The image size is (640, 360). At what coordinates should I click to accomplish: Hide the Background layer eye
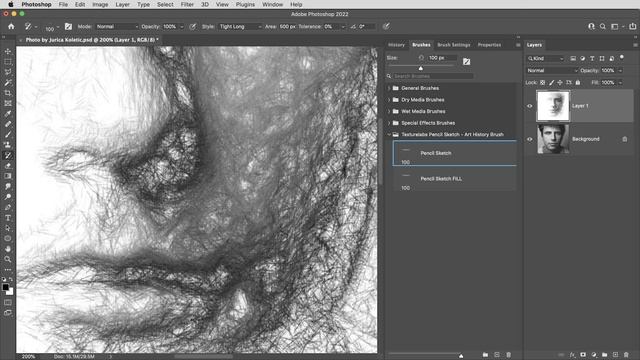pos(529,139)
